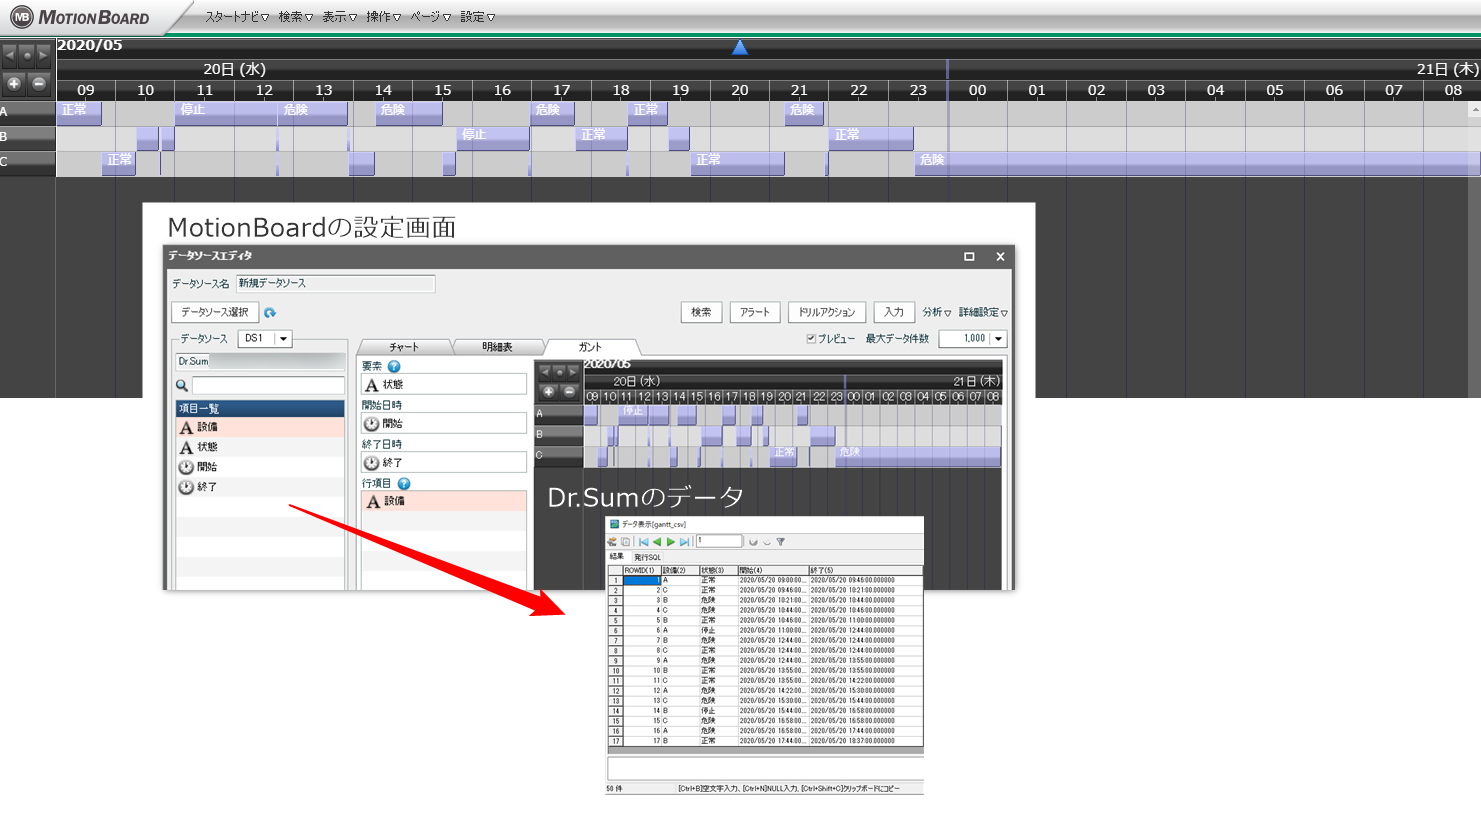The width and height of the screenshot is (1481, 818).
Task: Click 設備 entry under 行項目
Action: (x=443, y=501)
